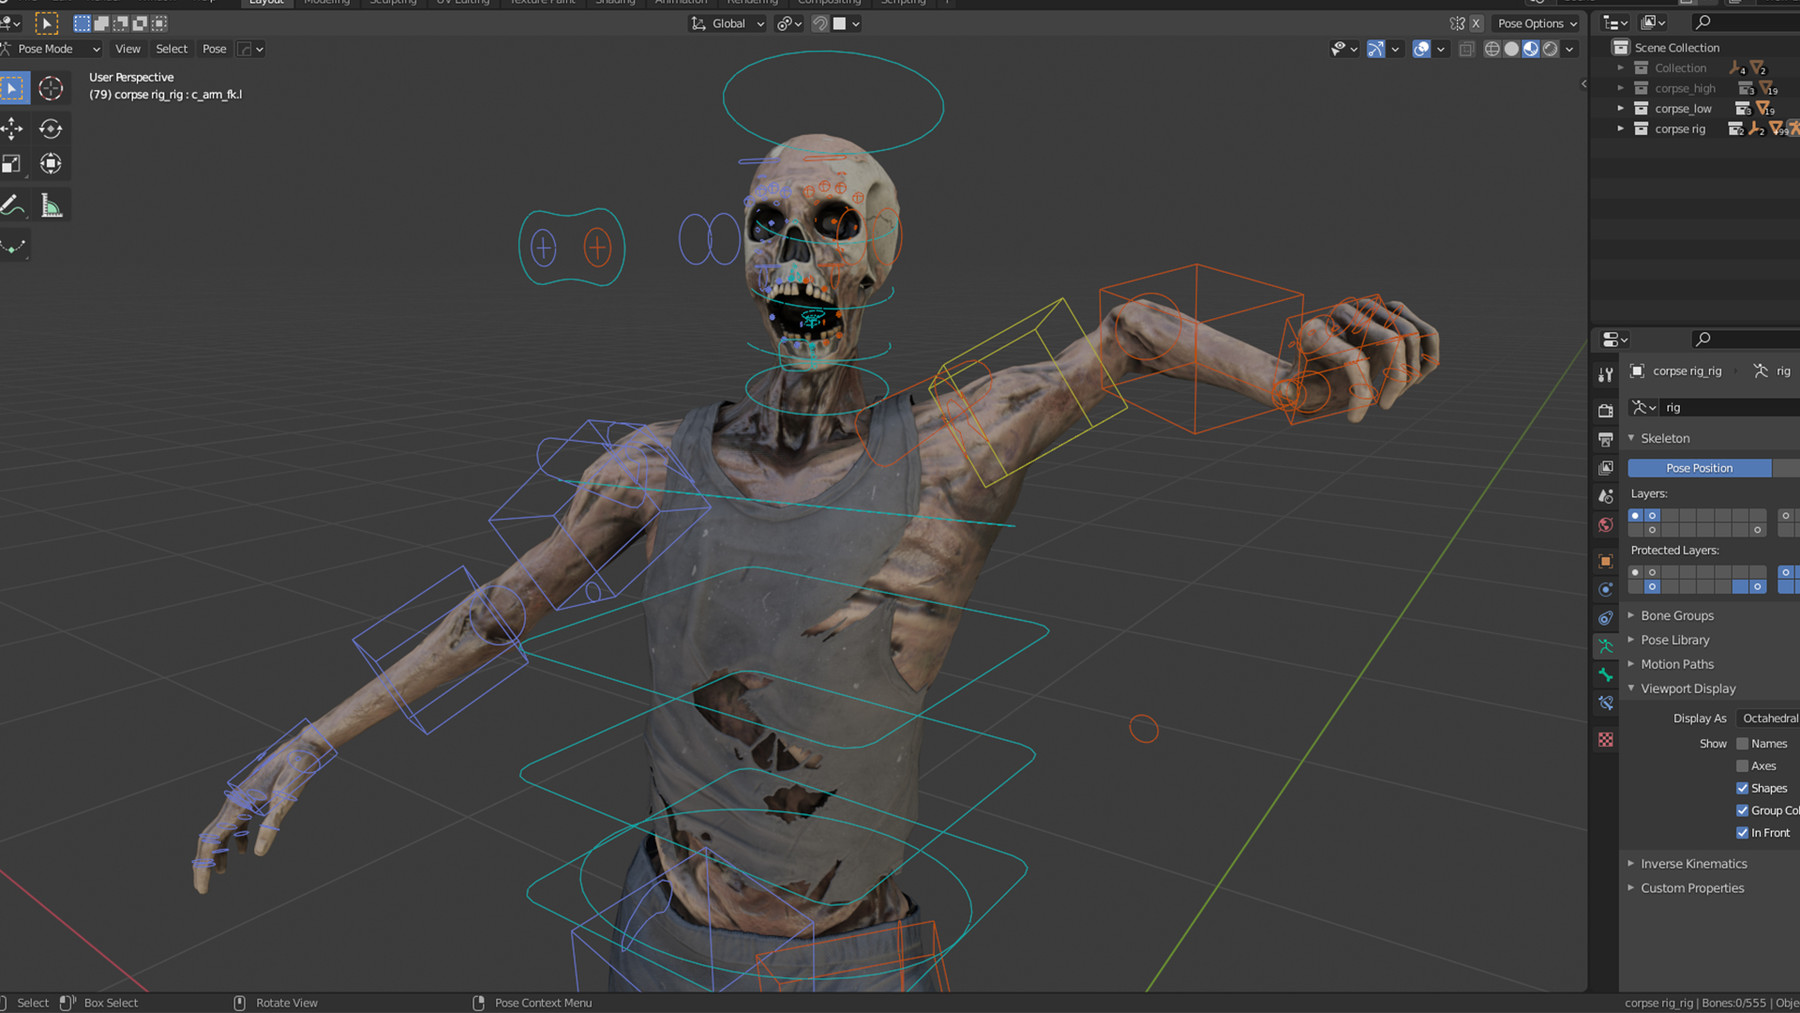Open the Physics Properties tab
The height and width of the screenshot is (1013, 1800).
(x=1606, y=587)
